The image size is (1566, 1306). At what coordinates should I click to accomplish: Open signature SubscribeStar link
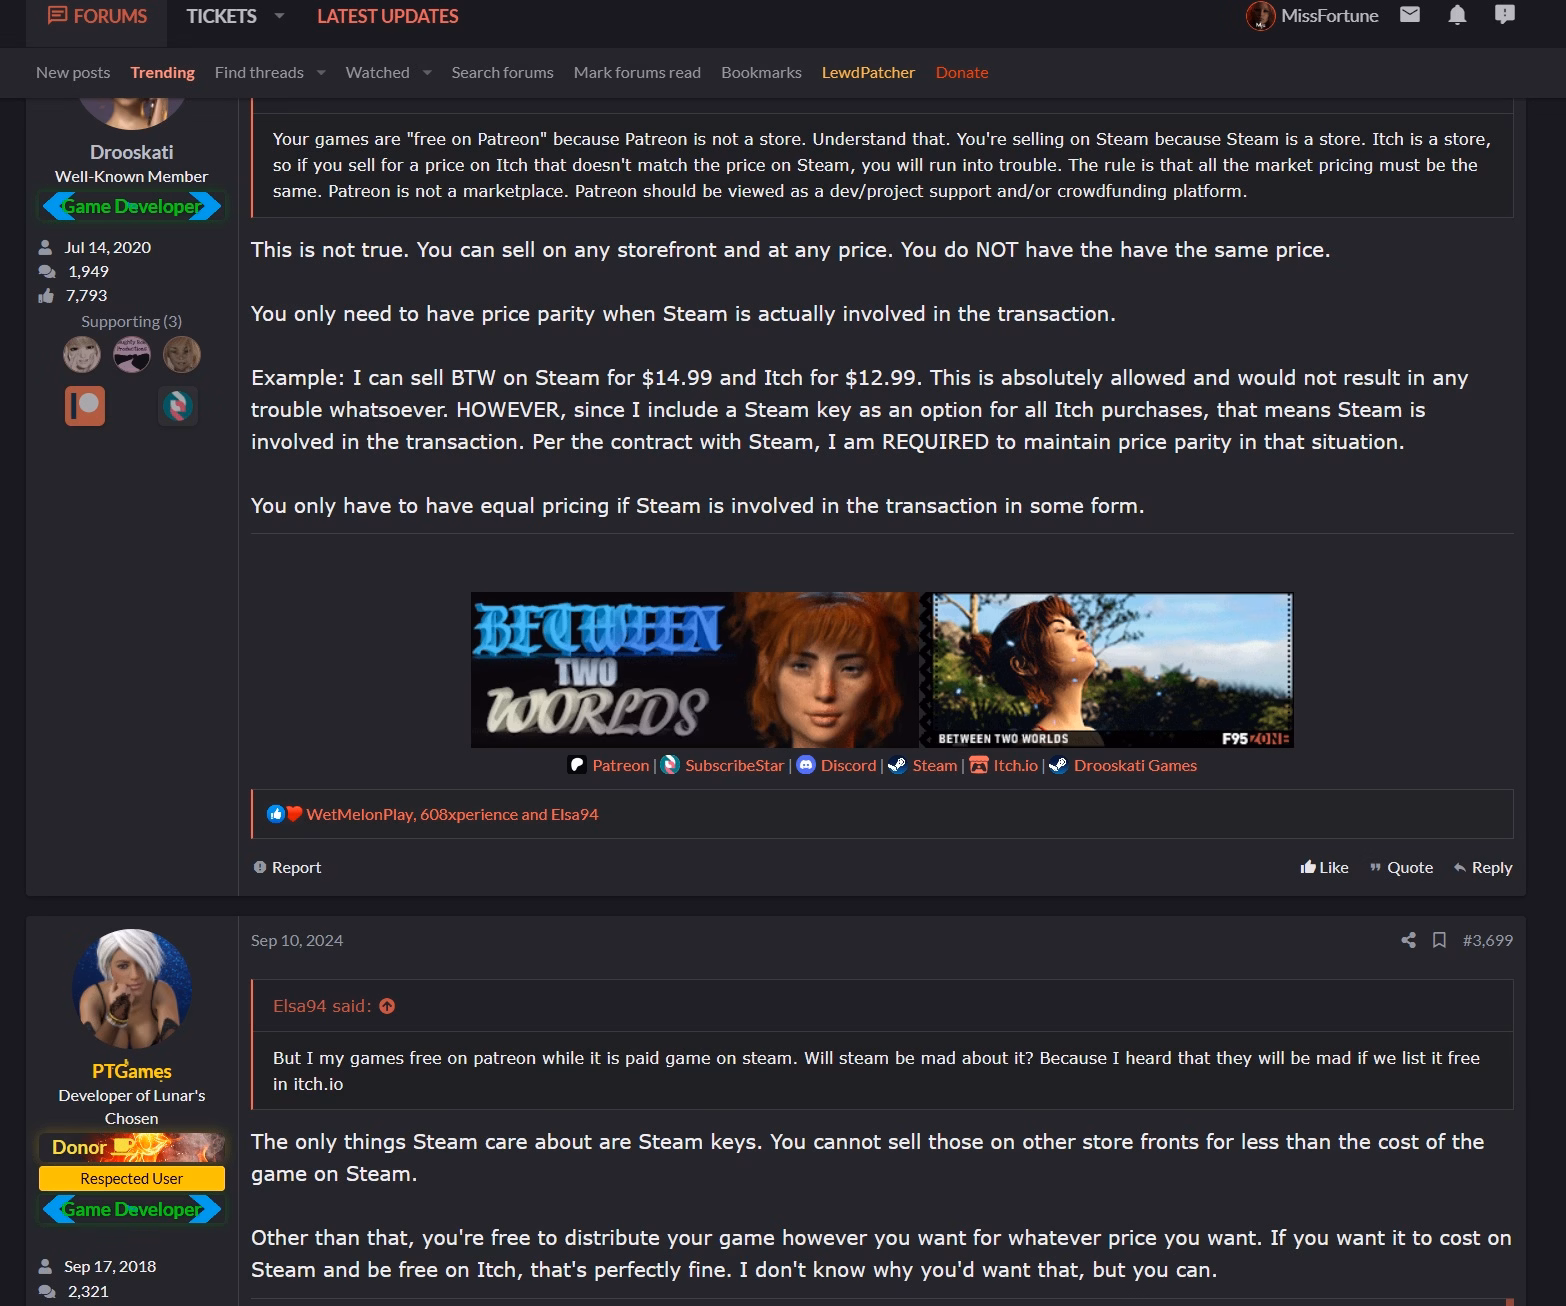(734, 765)
